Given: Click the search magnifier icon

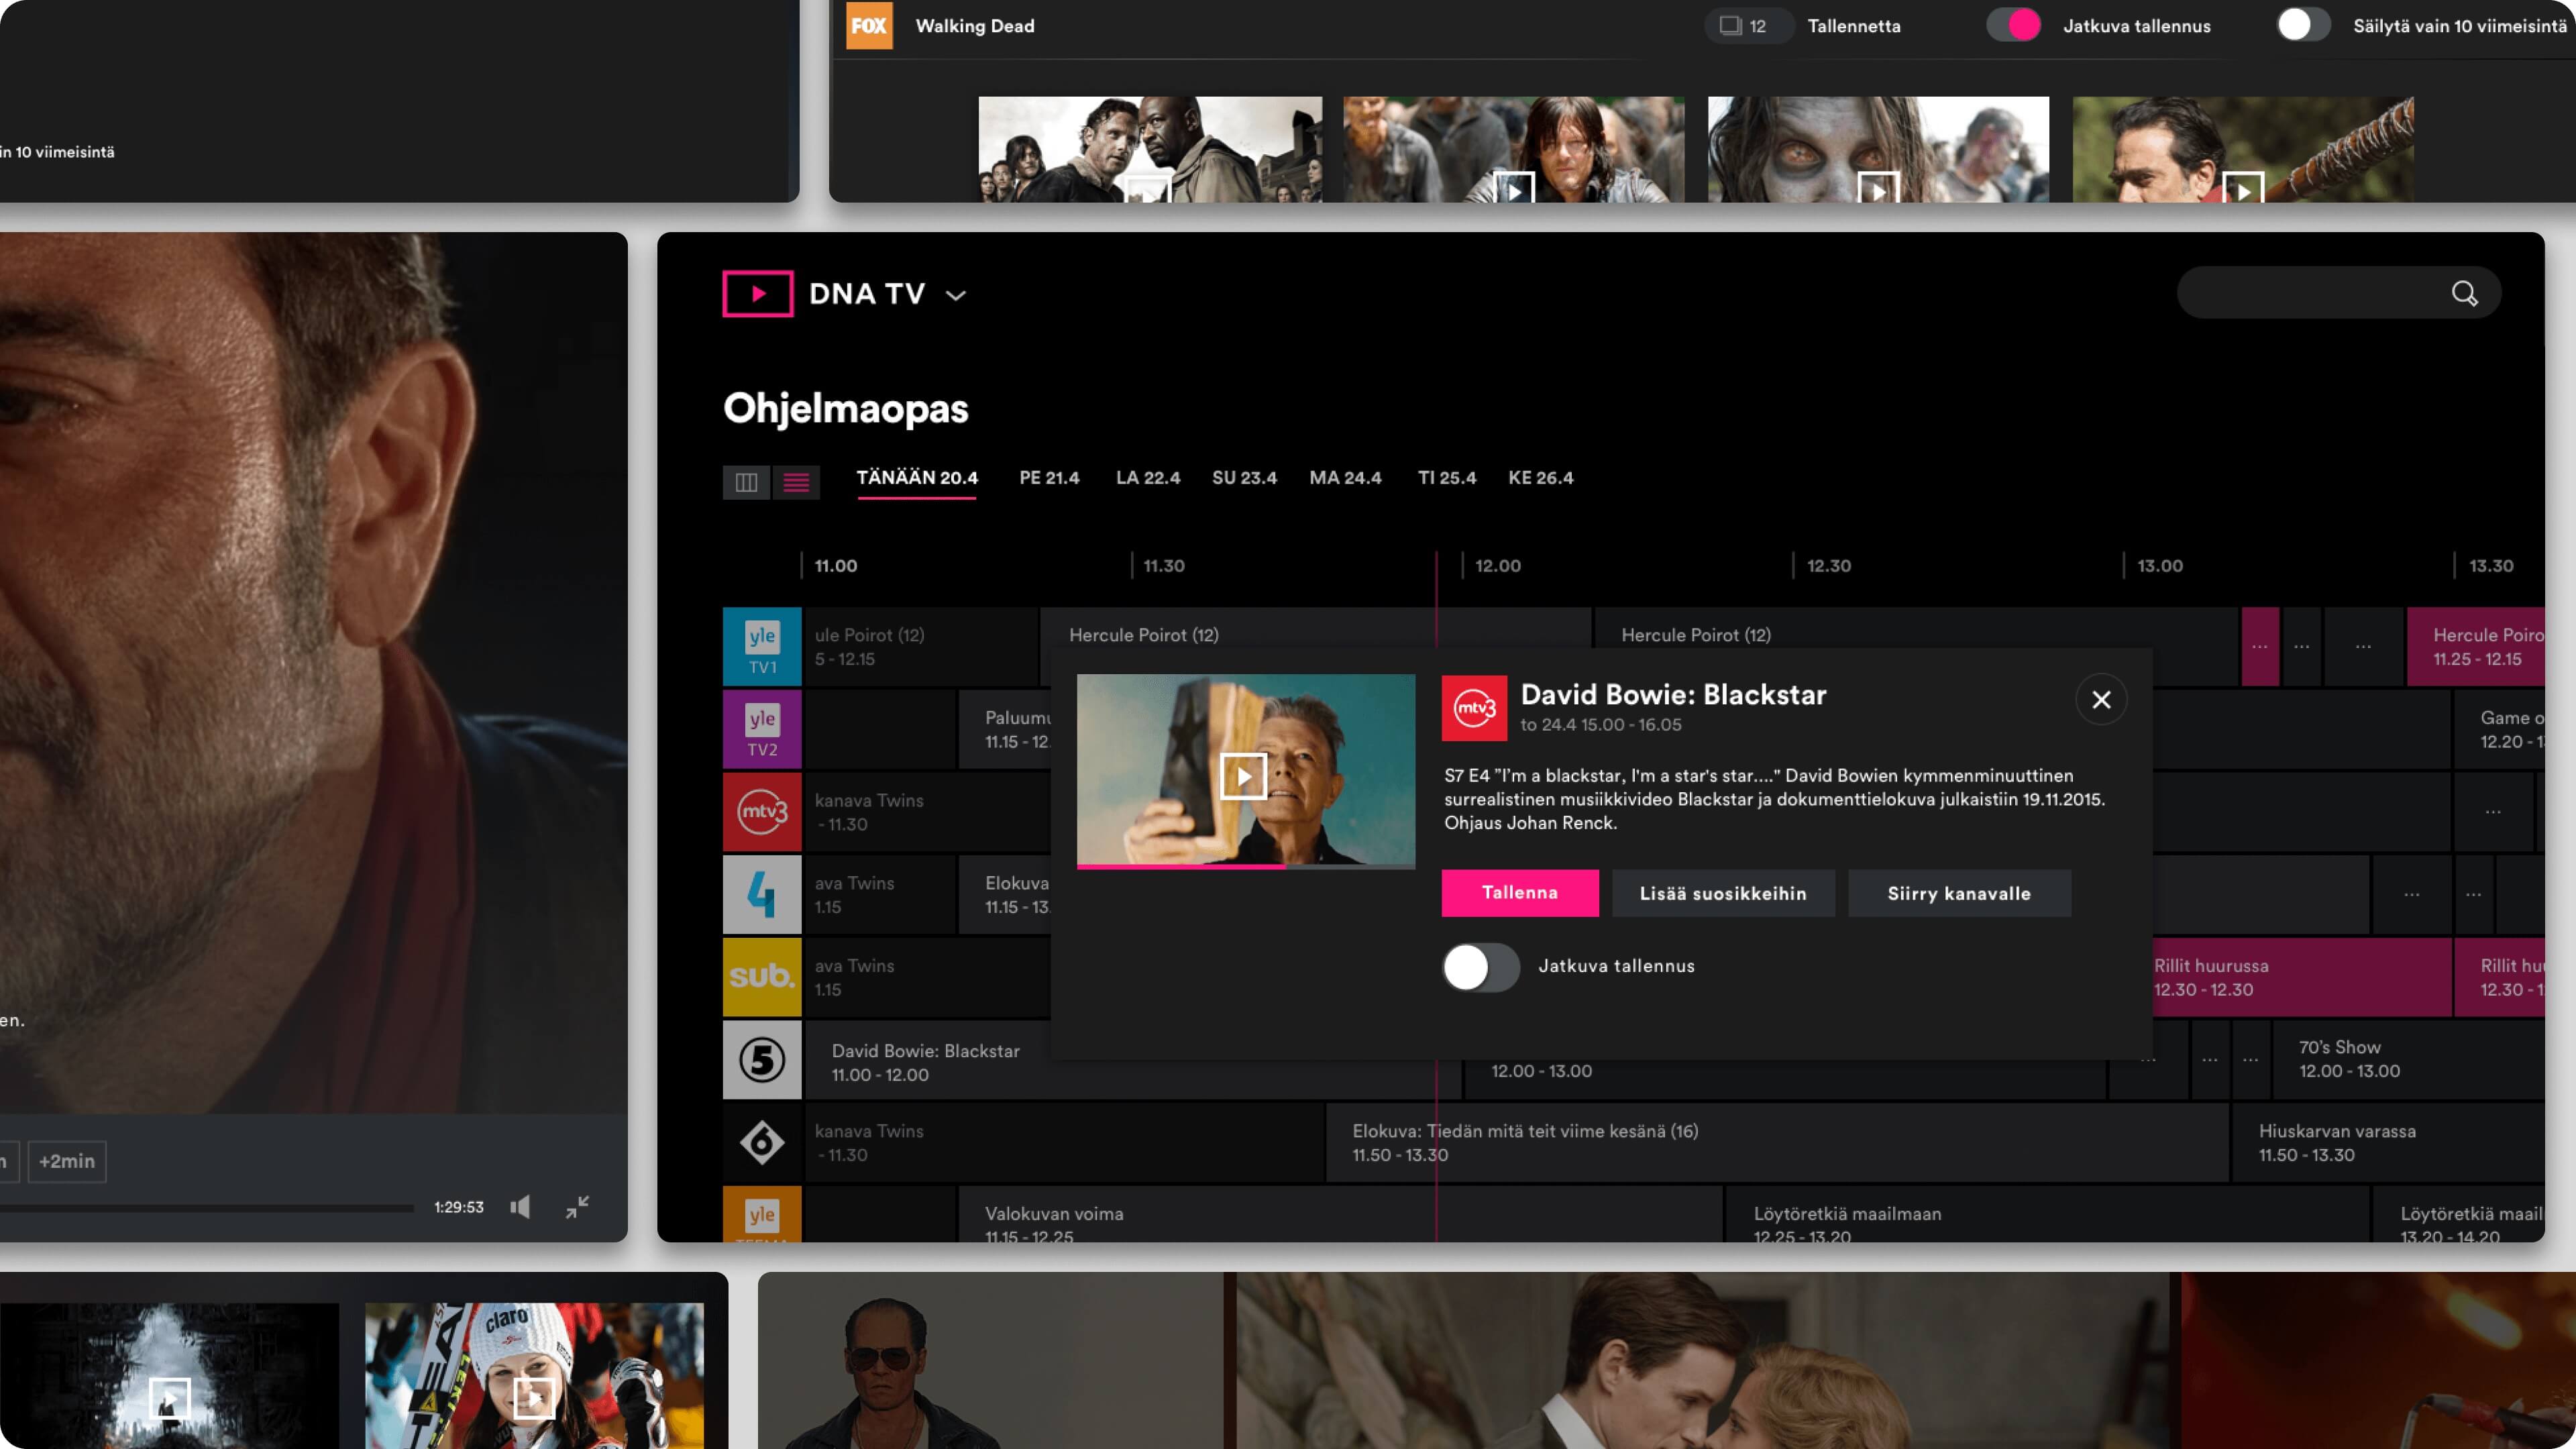Looking at the screenshot, I should tap(2464, 293).
